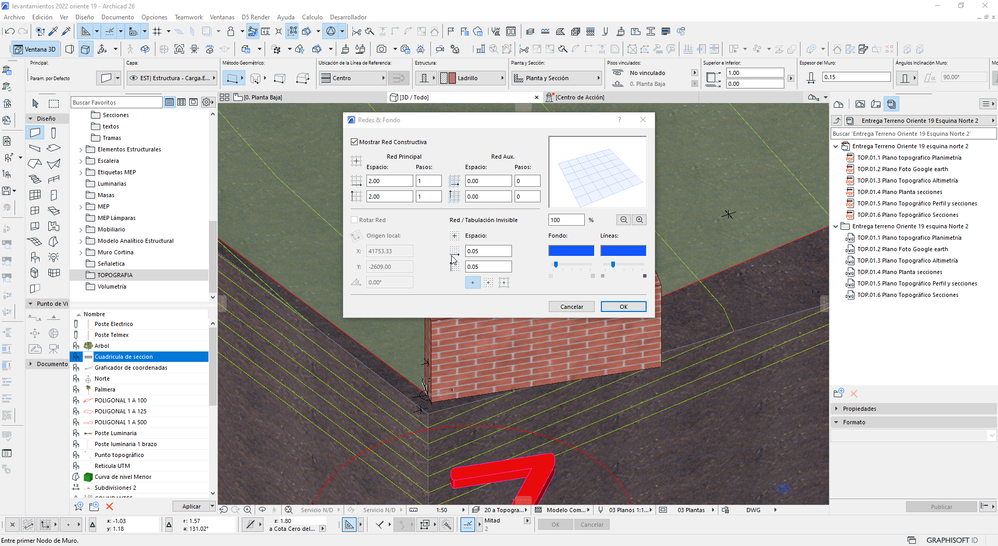Open the Documento menu

click(117, 17)
